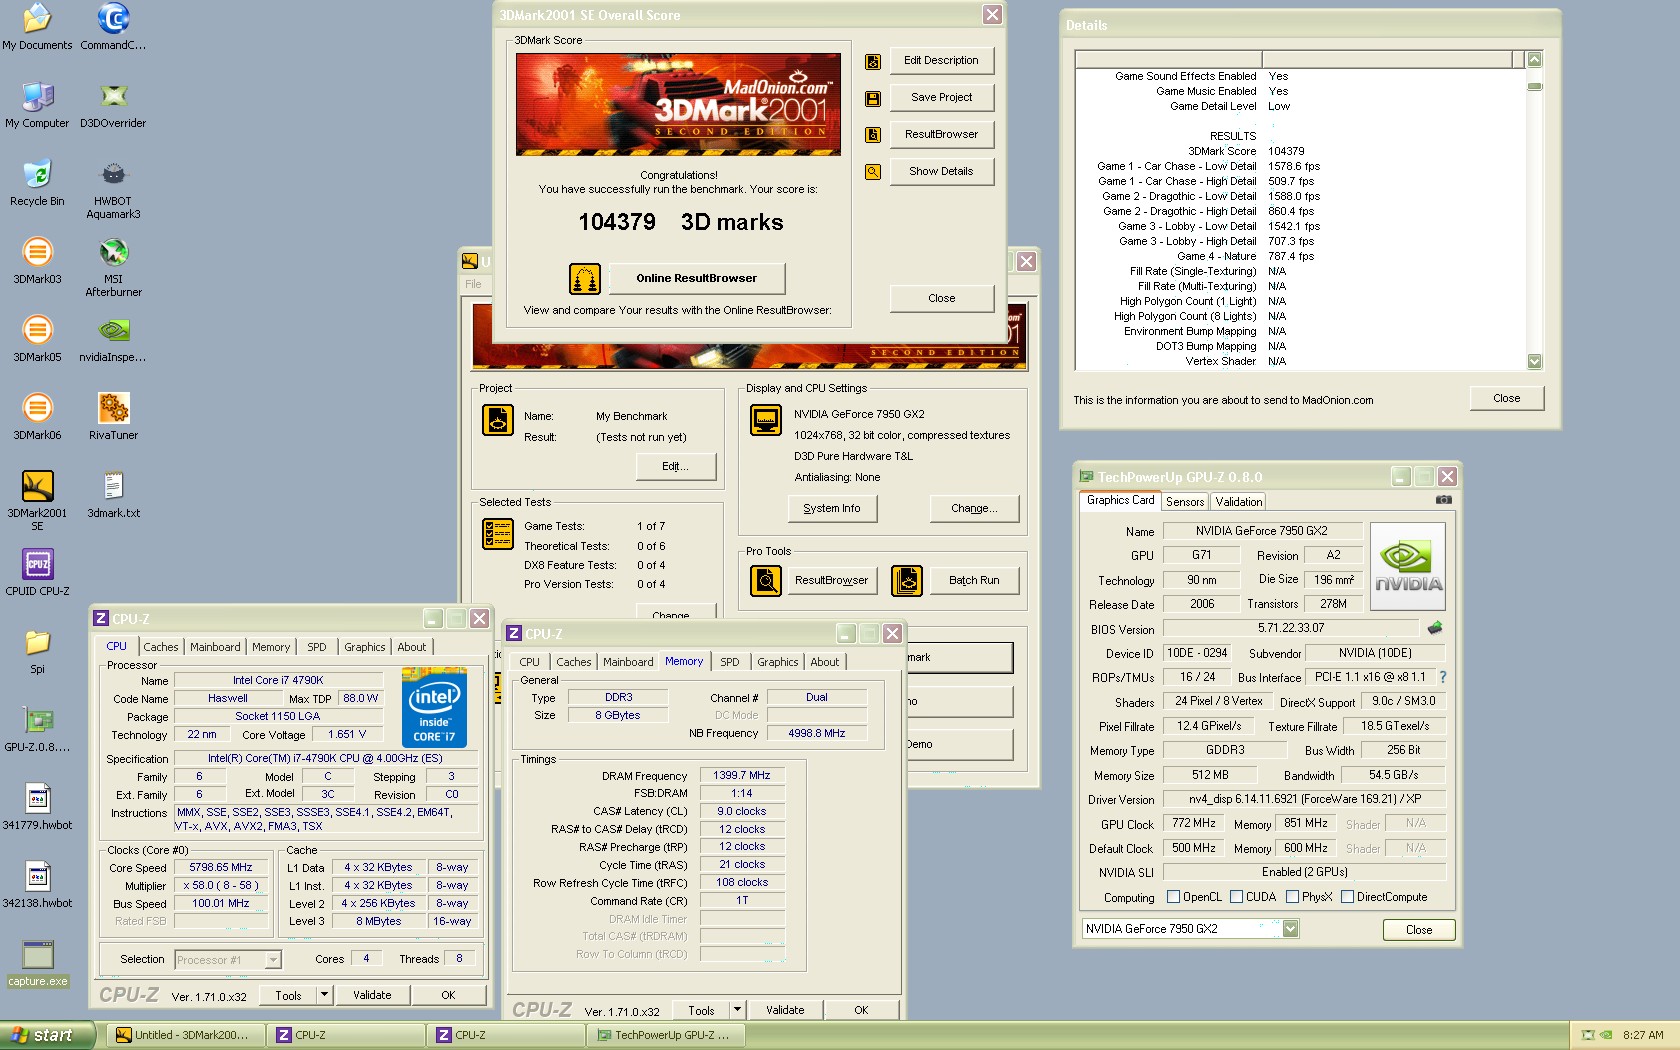Click scroll up arrow in Details list
The height and width of the screenshot is (1050, 1680).
[1534, 60]
